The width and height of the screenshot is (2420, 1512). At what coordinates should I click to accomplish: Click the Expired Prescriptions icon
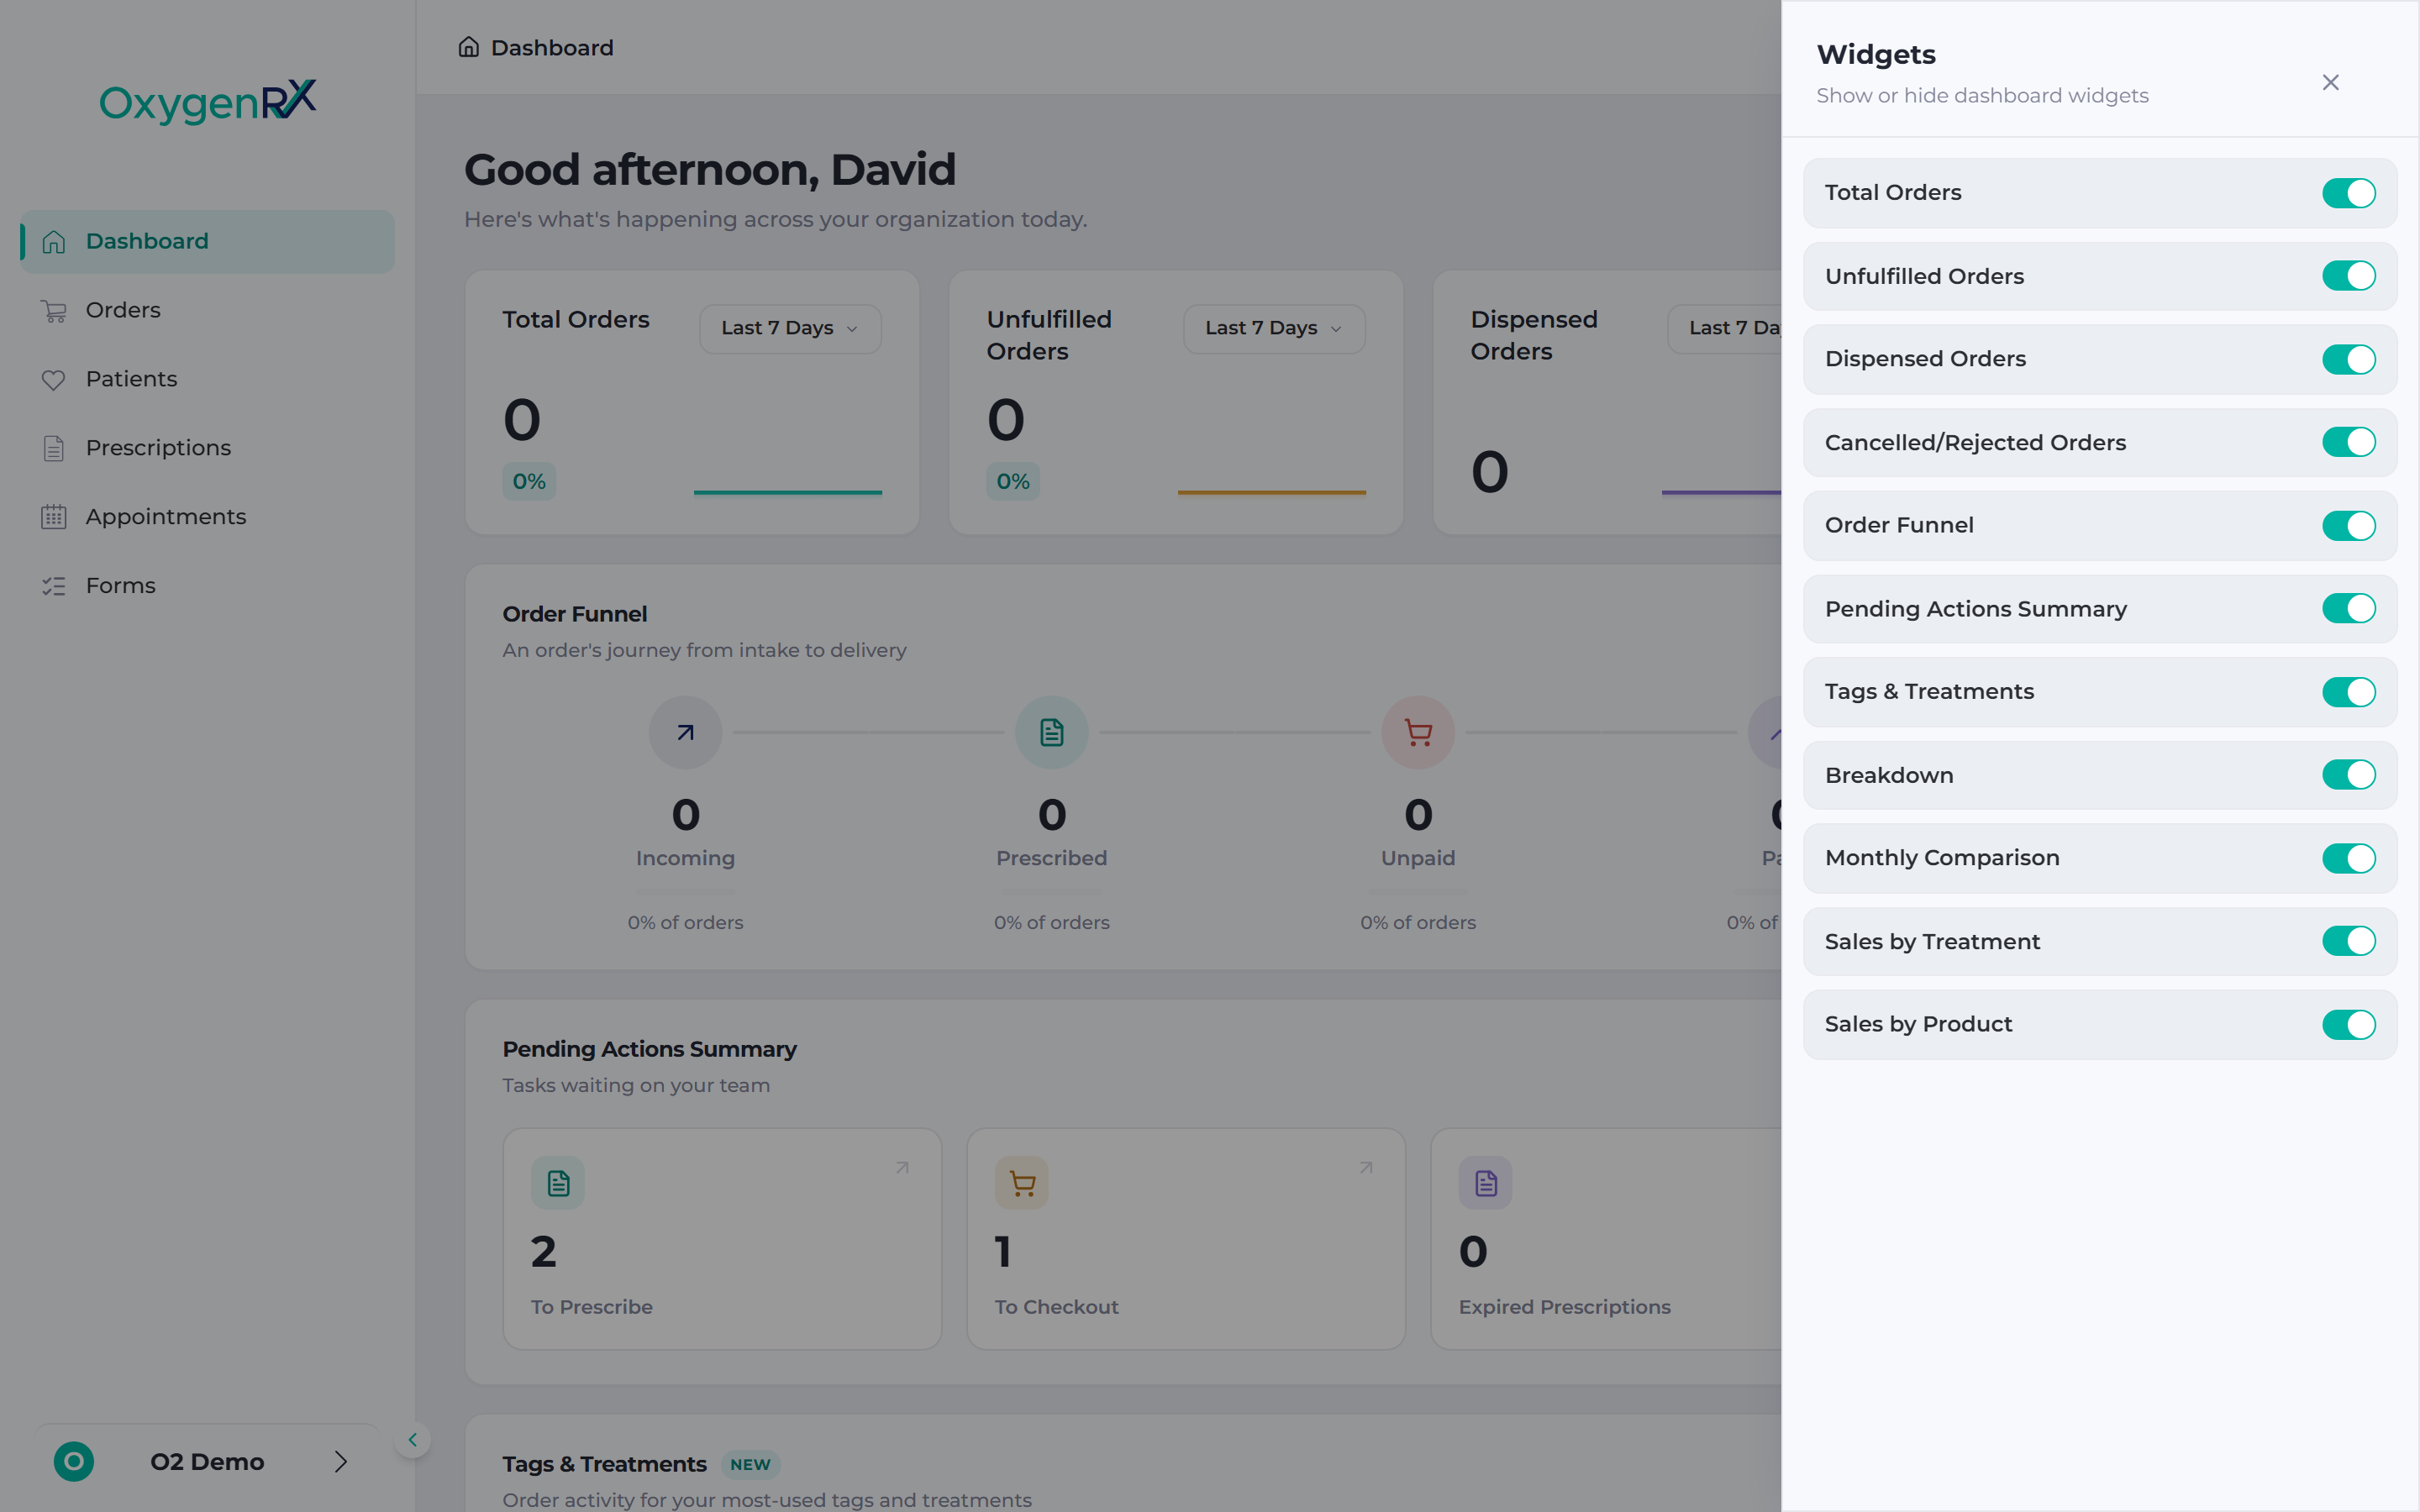pos(1485,1183)
